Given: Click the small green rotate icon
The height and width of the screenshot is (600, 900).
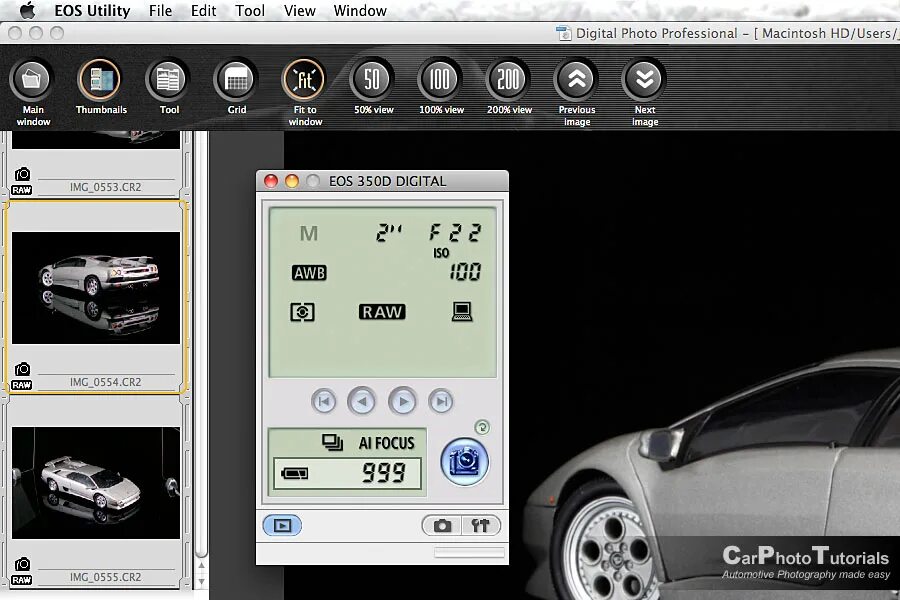Looking at the screenshot, I should pyautogui.click(x=482, y=427).
